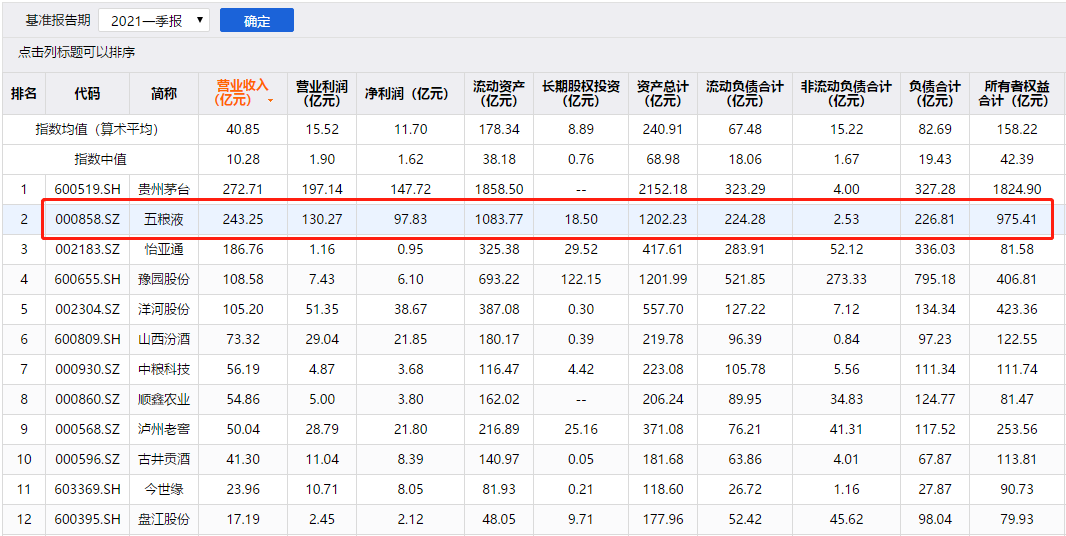Sort by 非流动负债合计(亿元) column header
The height and width of the screenshot is (536, 1066).
coord(846,94)
